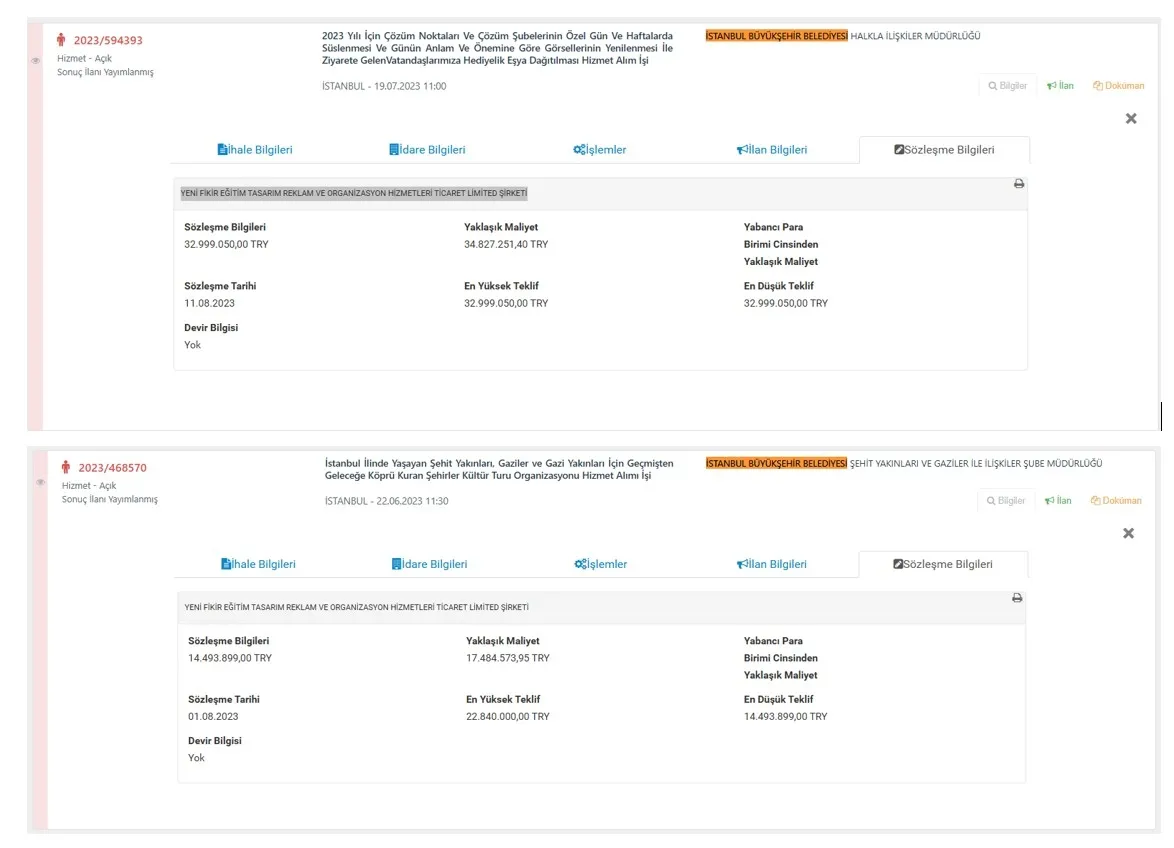Click the tender title starting with 2023 Yılı İçin Çözüm Noktaları

(x=497, y=48)
